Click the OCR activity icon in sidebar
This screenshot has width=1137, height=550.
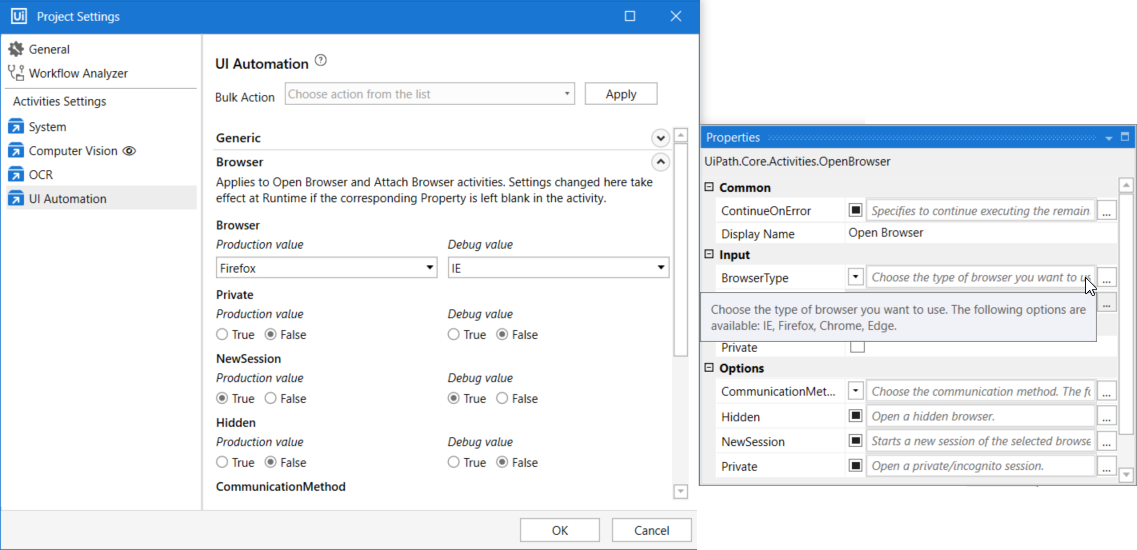coord(15,175)
